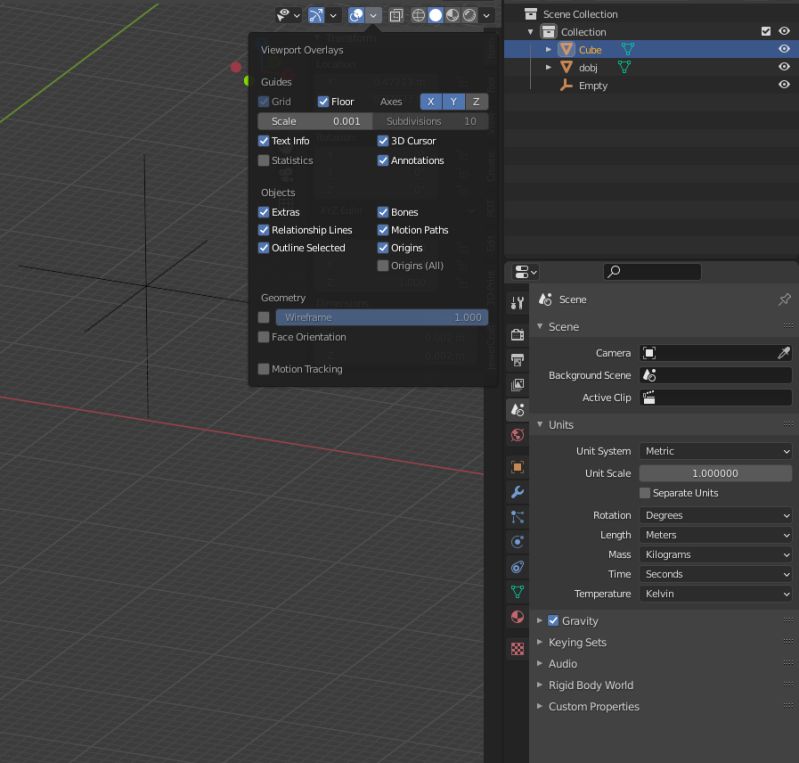Screen dimensions: 799x763
Task: Hide the Cube object in viewport
Action: (784, 49)
